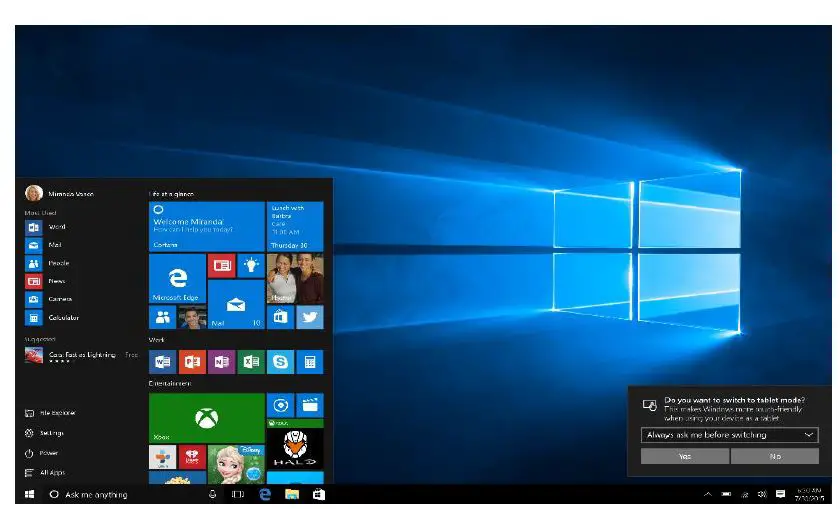Launch the Word tile in Work group
The height and width of the screenshot is (509, 840).
(x=162, y=362)
